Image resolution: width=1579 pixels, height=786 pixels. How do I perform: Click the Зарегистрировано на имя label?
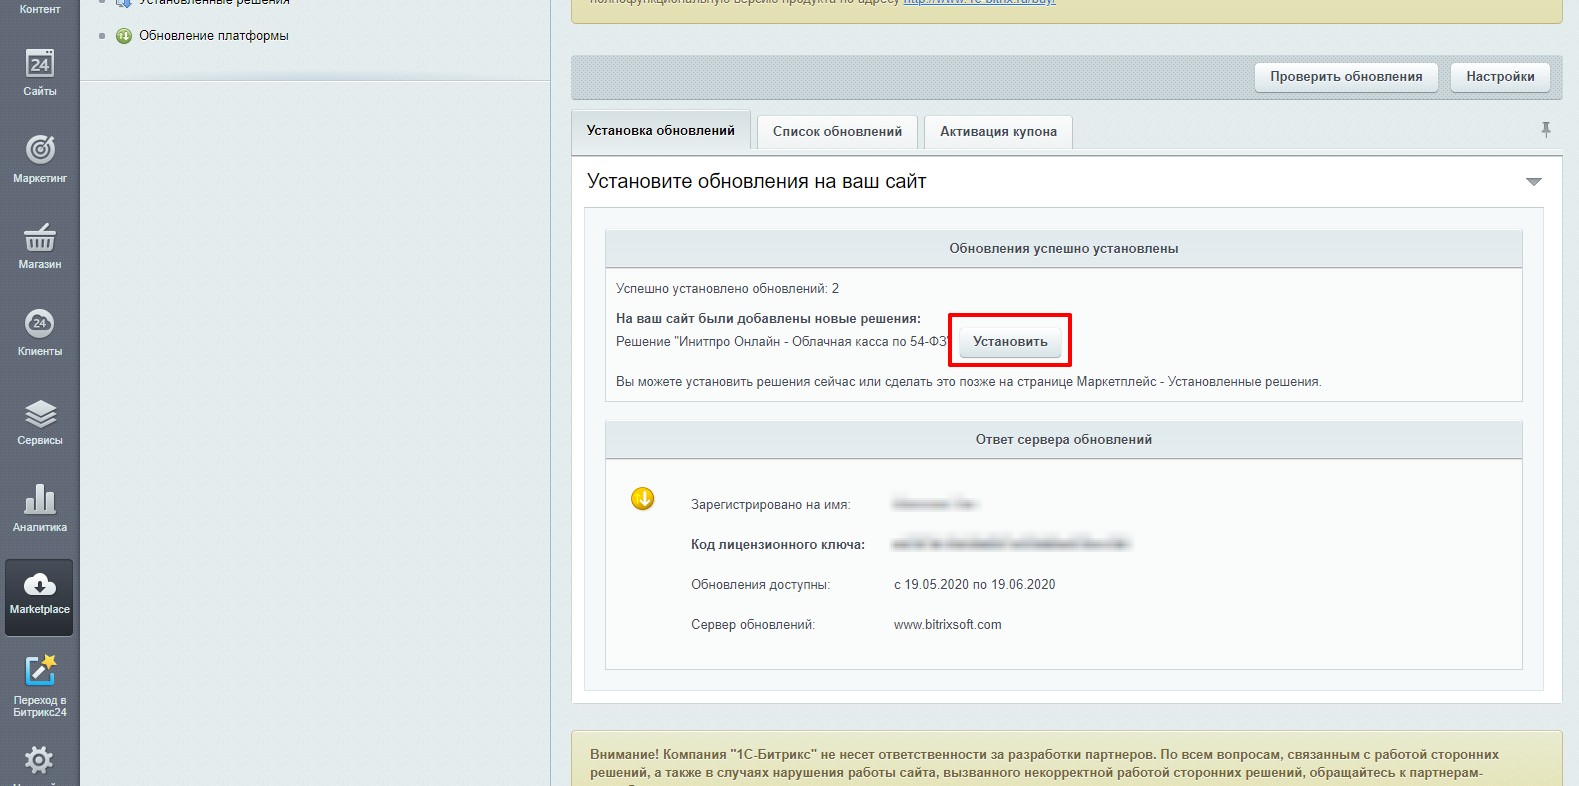pos(771,505)
